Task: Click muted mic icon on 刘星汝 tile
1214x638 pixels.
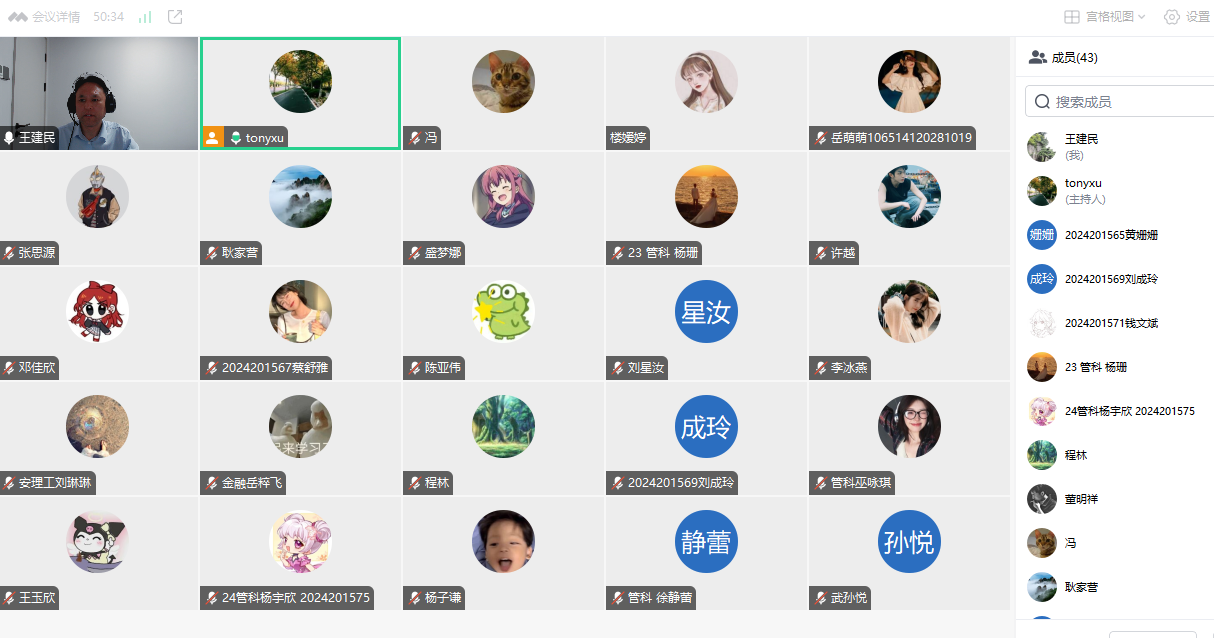Action: pos(617,368)
